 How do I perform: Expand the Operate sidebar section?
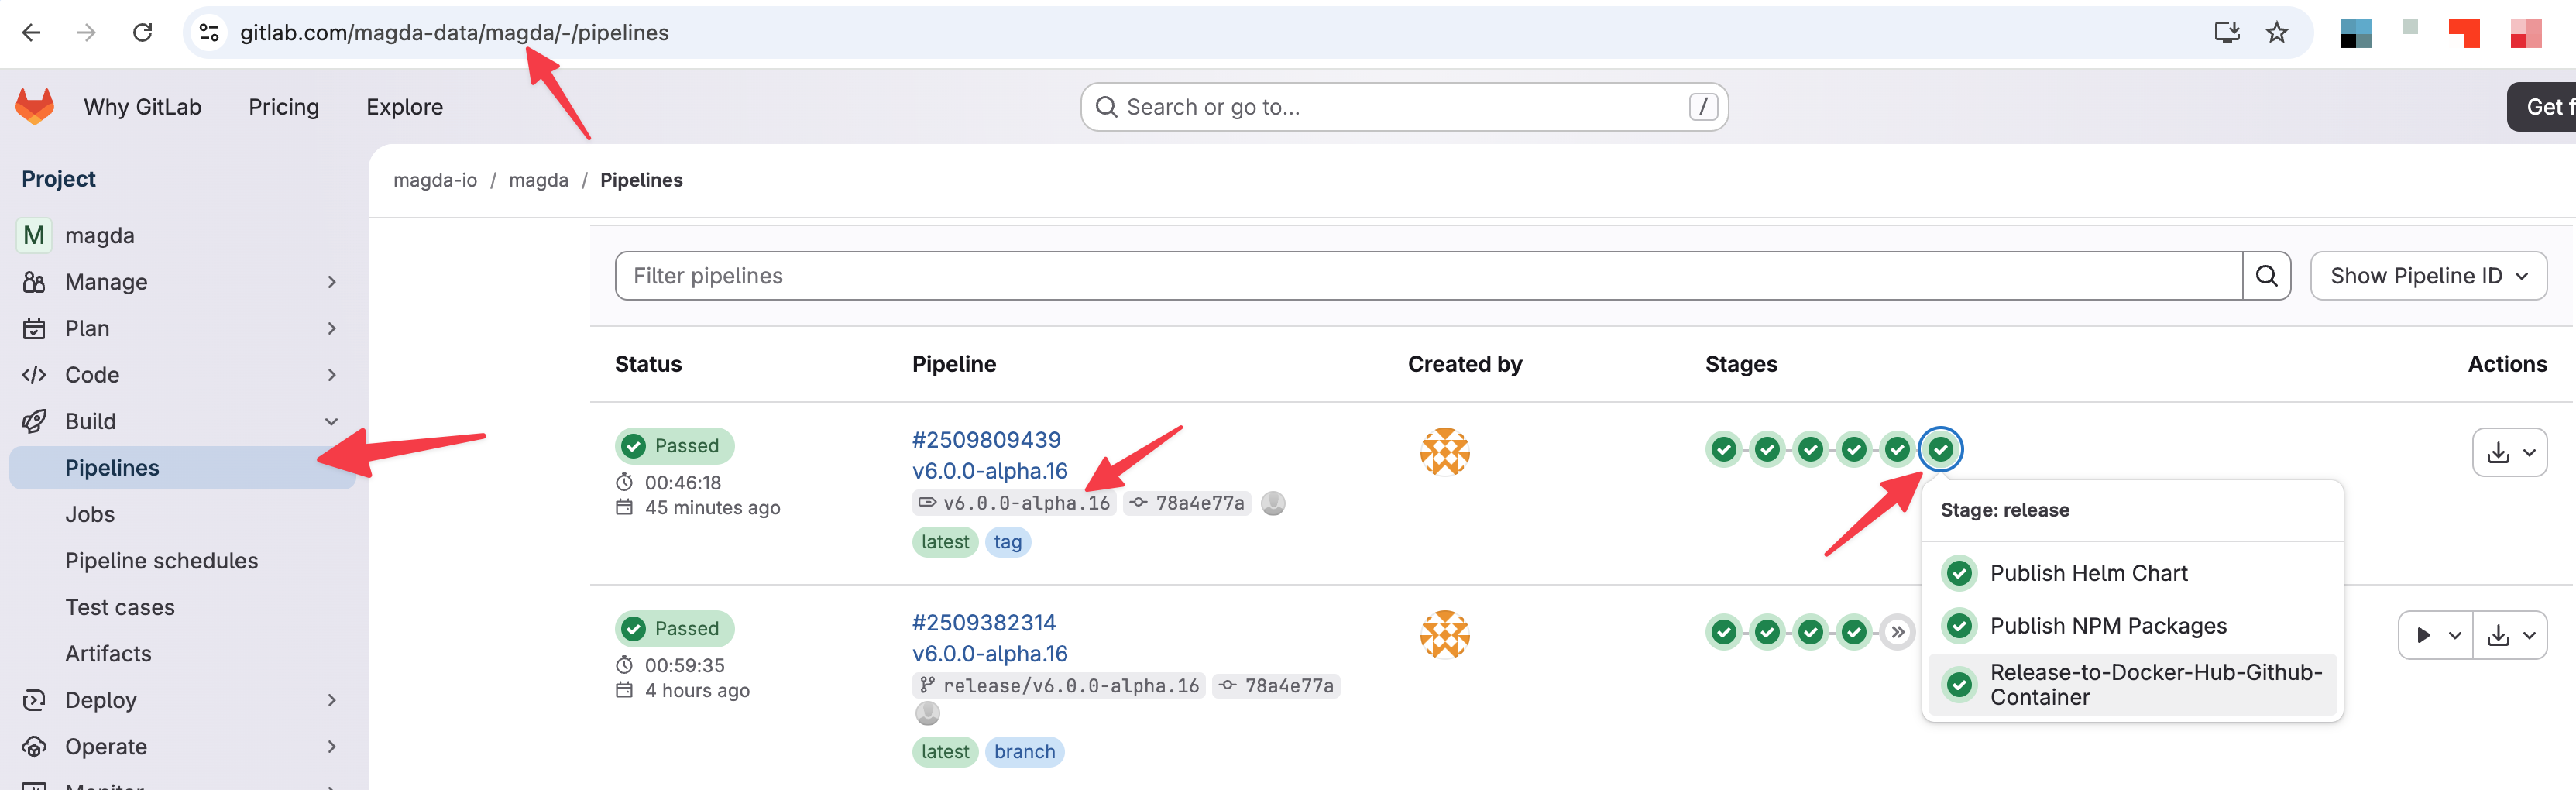332,747
